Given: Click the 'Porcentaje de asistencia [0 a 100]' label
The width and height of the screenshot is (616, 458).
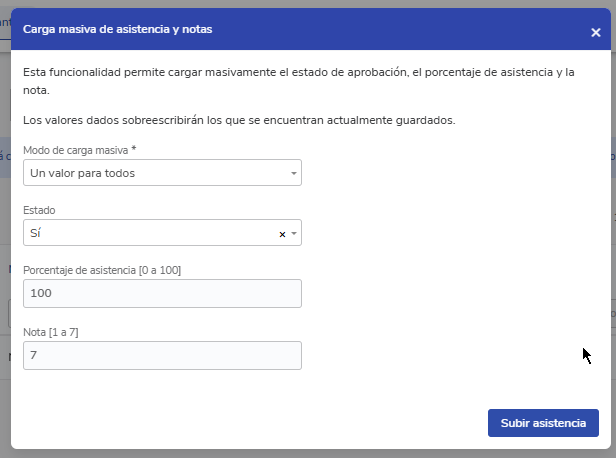Looking at the screenshot, I should coord(101,270).
